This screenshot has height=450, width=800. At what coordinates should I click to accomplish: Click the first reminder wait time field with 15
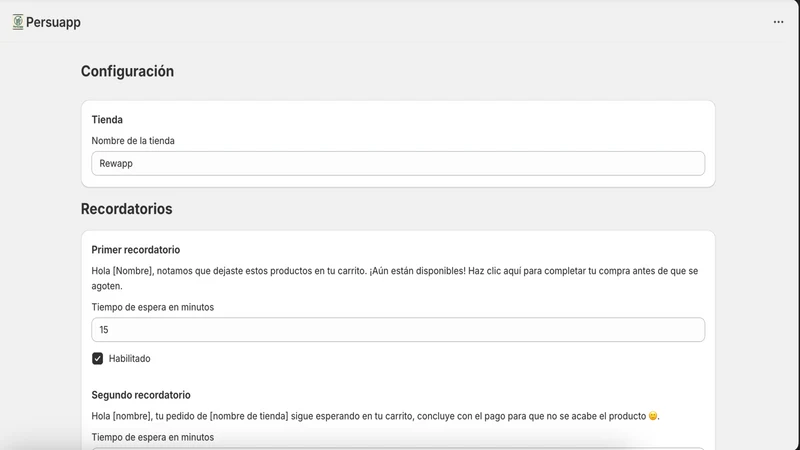tap(398, 330)
